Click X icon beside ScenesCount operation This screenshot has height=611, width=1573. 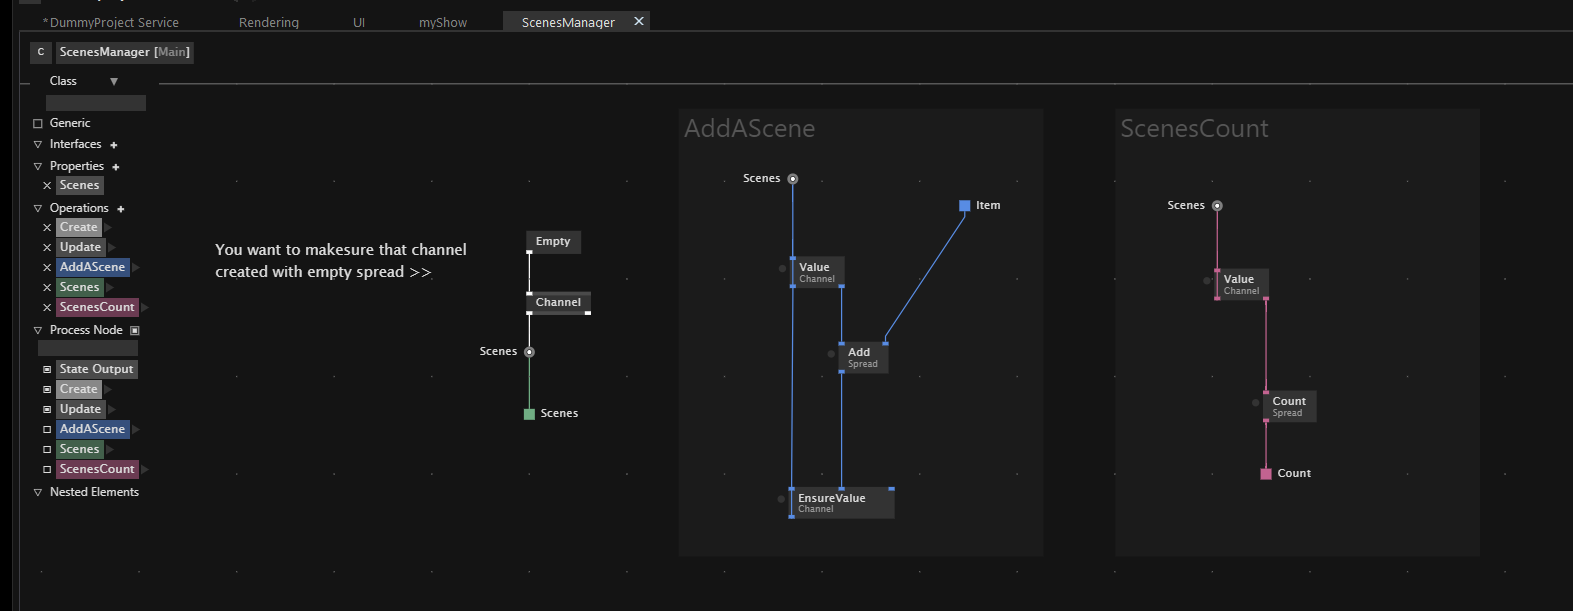(47, 308)
